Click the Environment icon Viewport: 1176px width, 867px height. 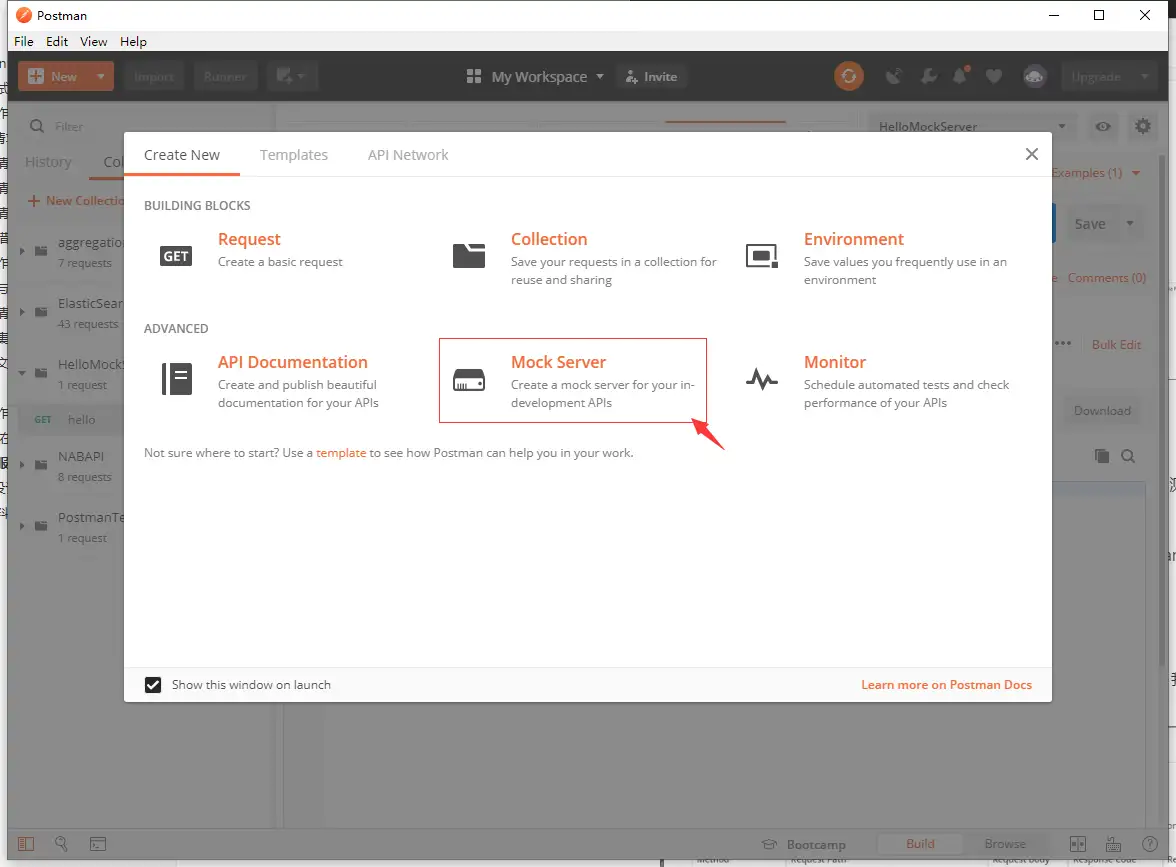pyautogui.click(x=762, y=256)
